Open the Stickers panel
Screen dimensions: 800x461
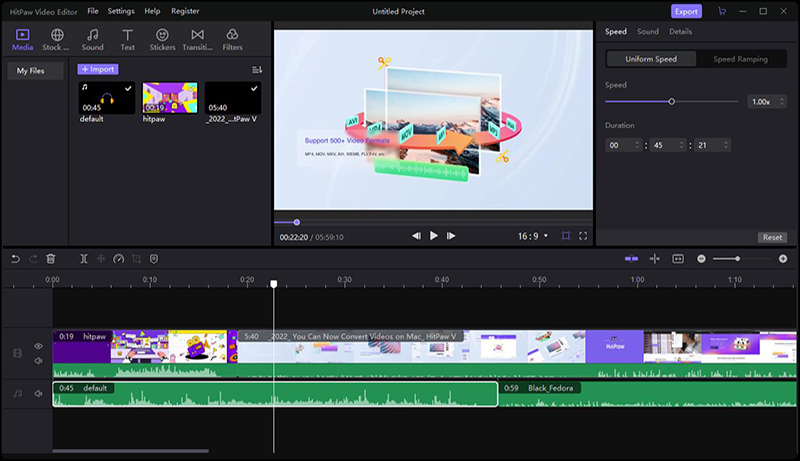pos(162,40)
